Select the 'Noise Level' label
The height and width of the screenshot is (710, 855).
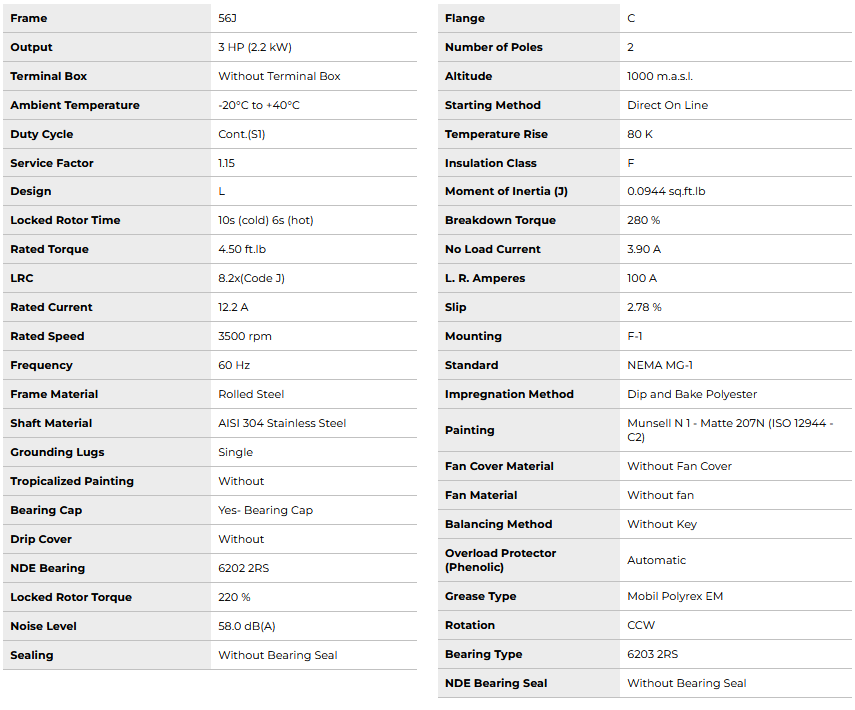click(x=44, y=626)
